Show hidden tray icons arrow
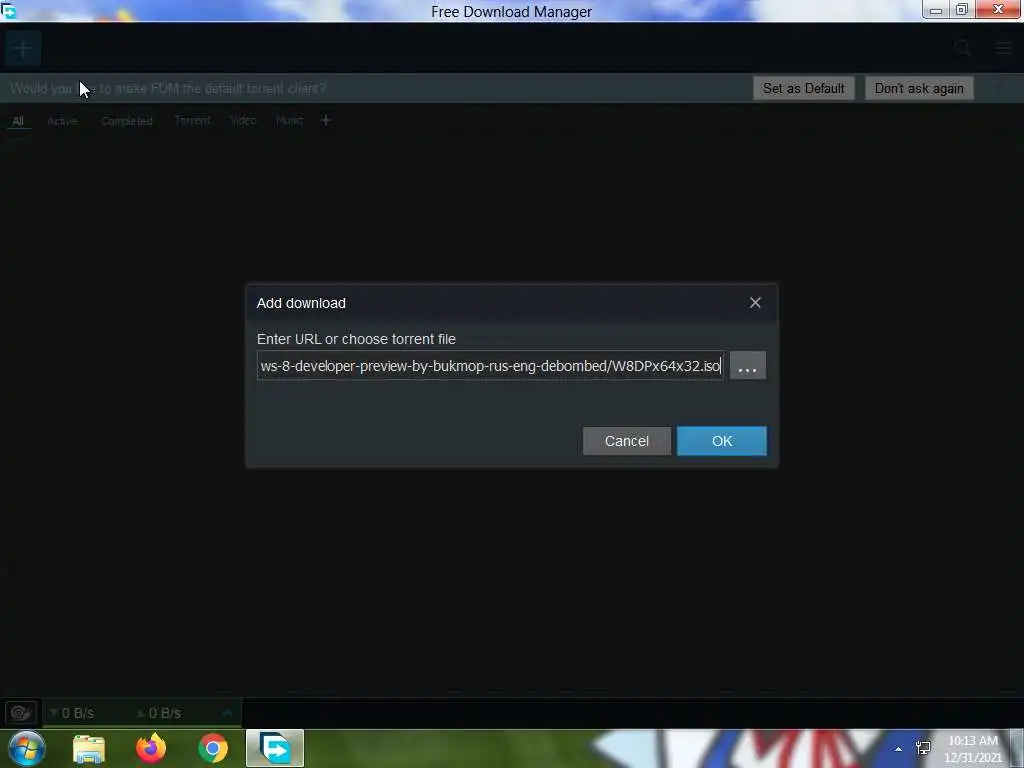Screen dimensions: 1024x768 899,749
